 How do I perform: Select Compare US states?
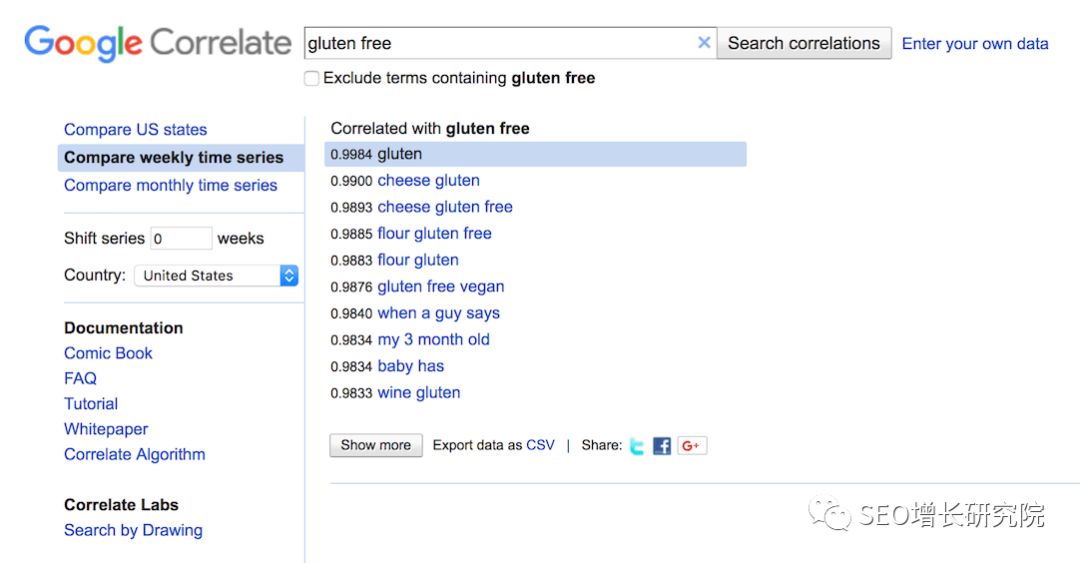coord(135,130)
